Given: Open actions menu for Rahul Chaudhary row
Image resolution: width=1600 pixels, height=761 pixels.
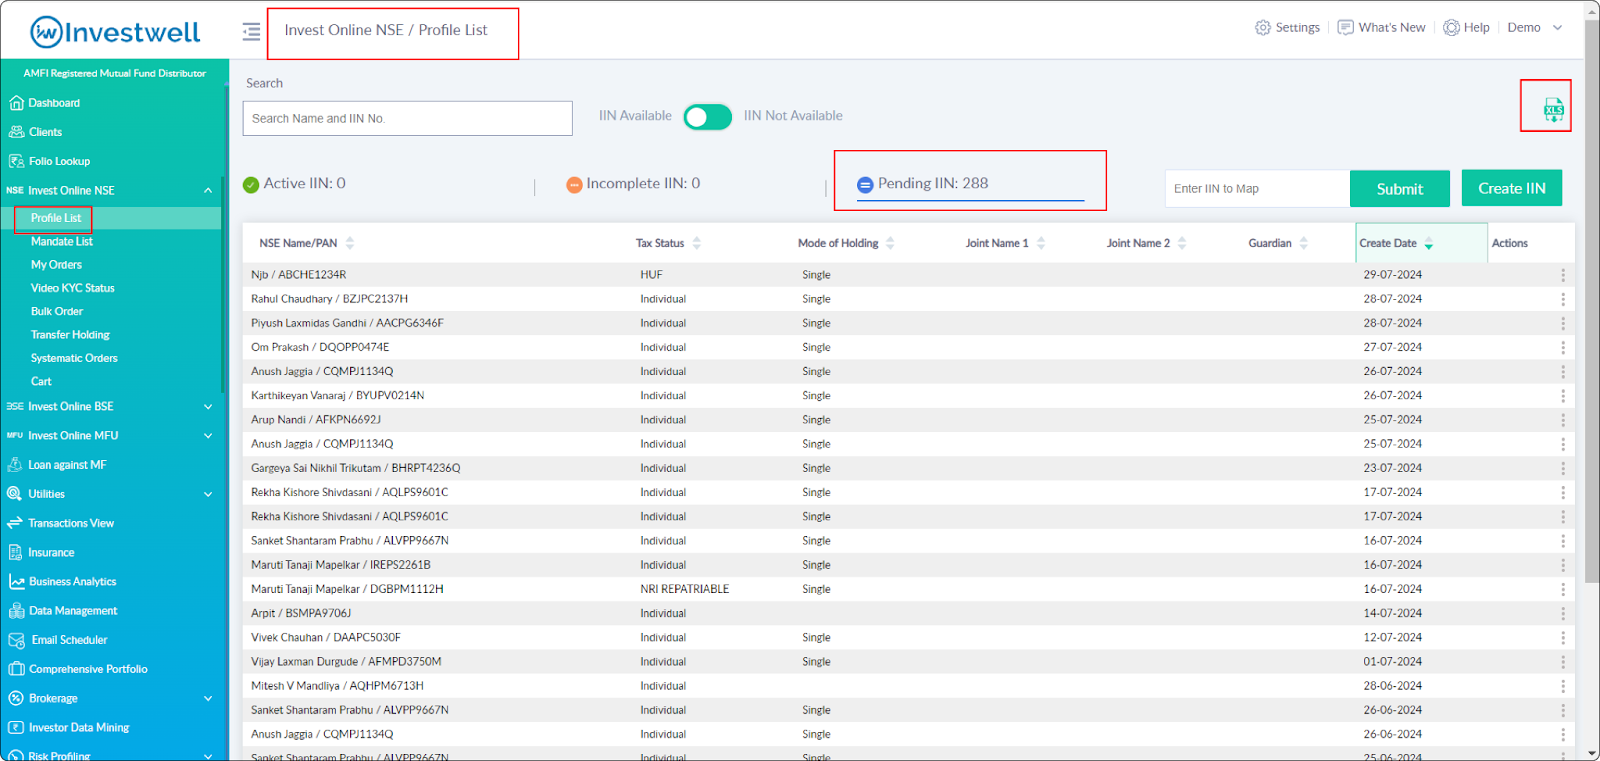Looking at the screenshot, I should click(x=1563, y=299).
